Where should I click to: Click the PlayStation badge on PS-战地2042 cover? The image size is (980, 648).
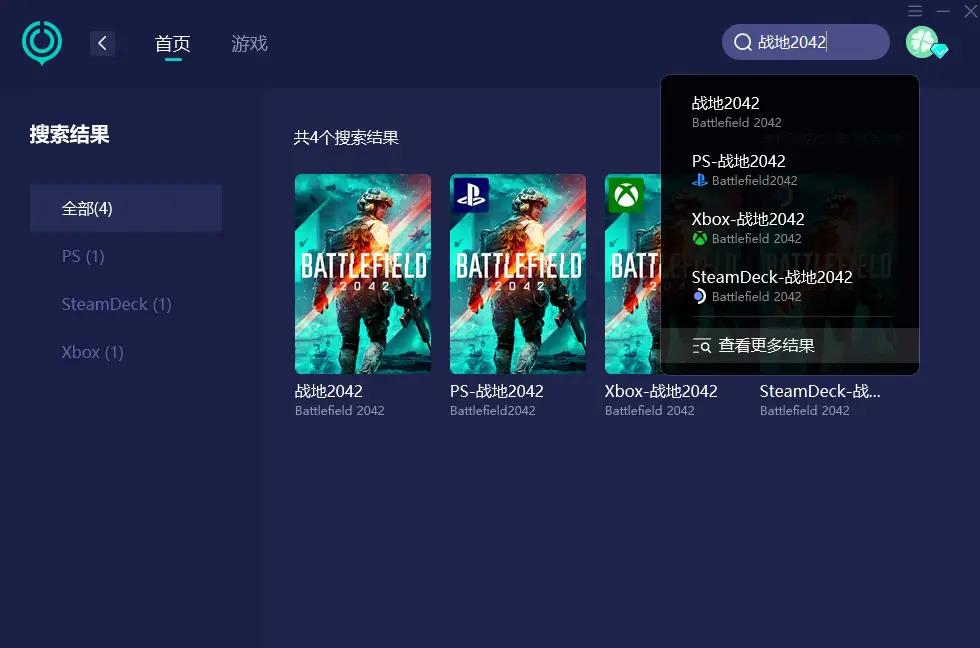point(471,195)
